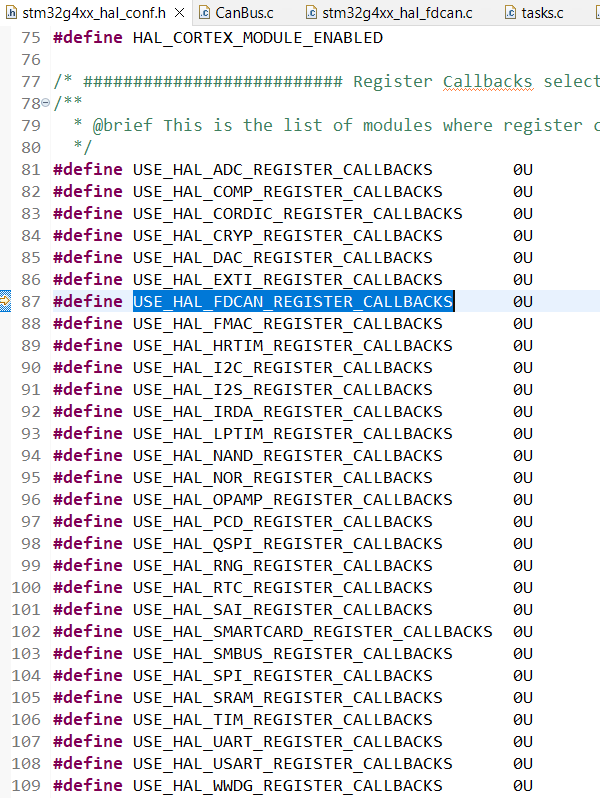Close the stm32g4xx_hal_conf.h tab
The height and width of the screenshot is (798, 600).
pyautogui.click(x=180, y=13)
